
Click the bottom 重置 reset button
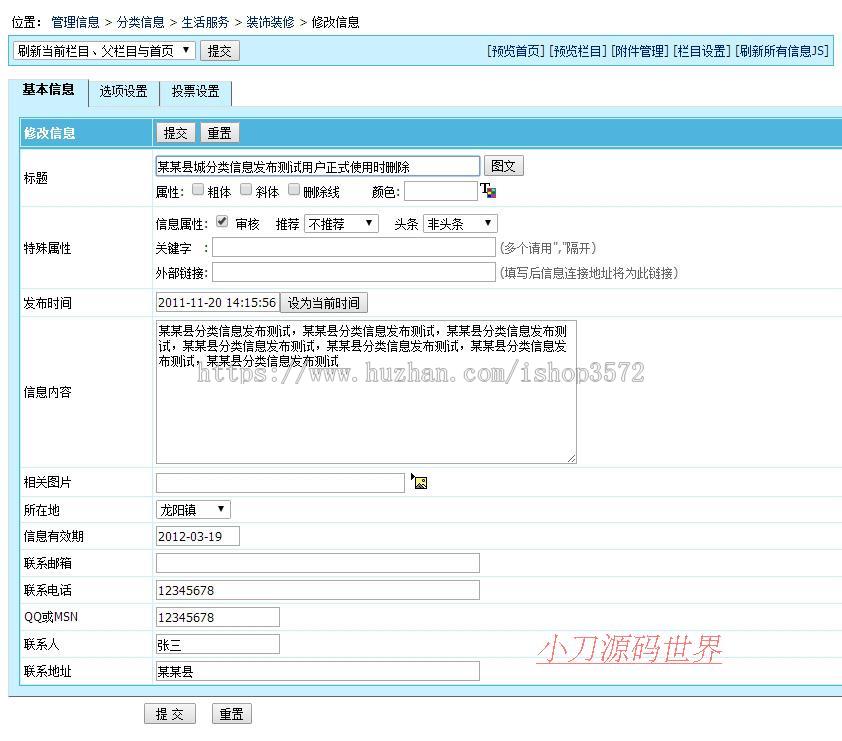(x=231, y=714)
